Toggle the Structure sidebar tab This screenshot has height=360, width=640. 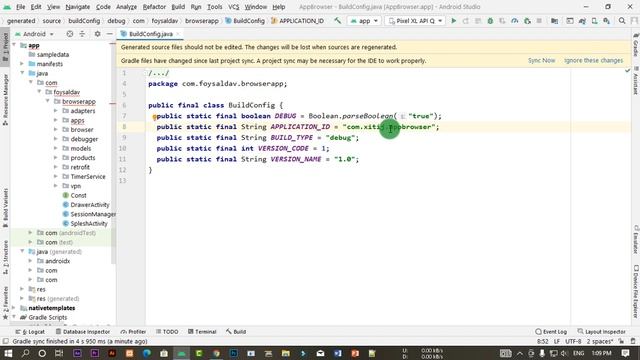coord(5,257)
